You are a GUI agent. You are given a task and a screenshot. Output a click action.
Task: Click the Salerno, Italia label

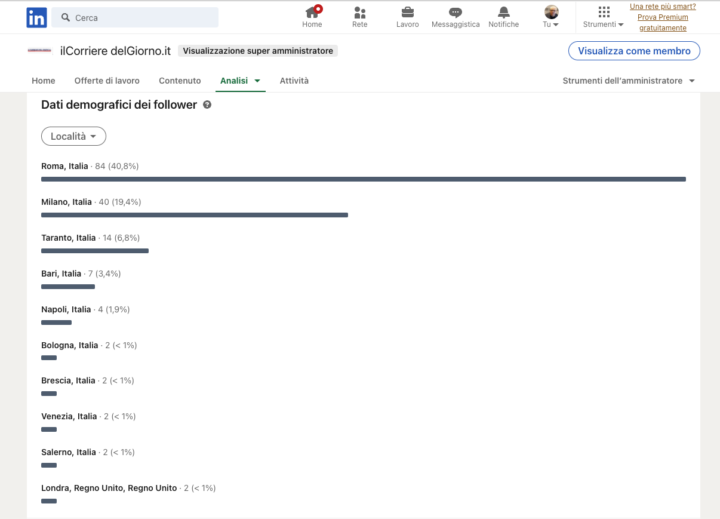tap(68, 452)
